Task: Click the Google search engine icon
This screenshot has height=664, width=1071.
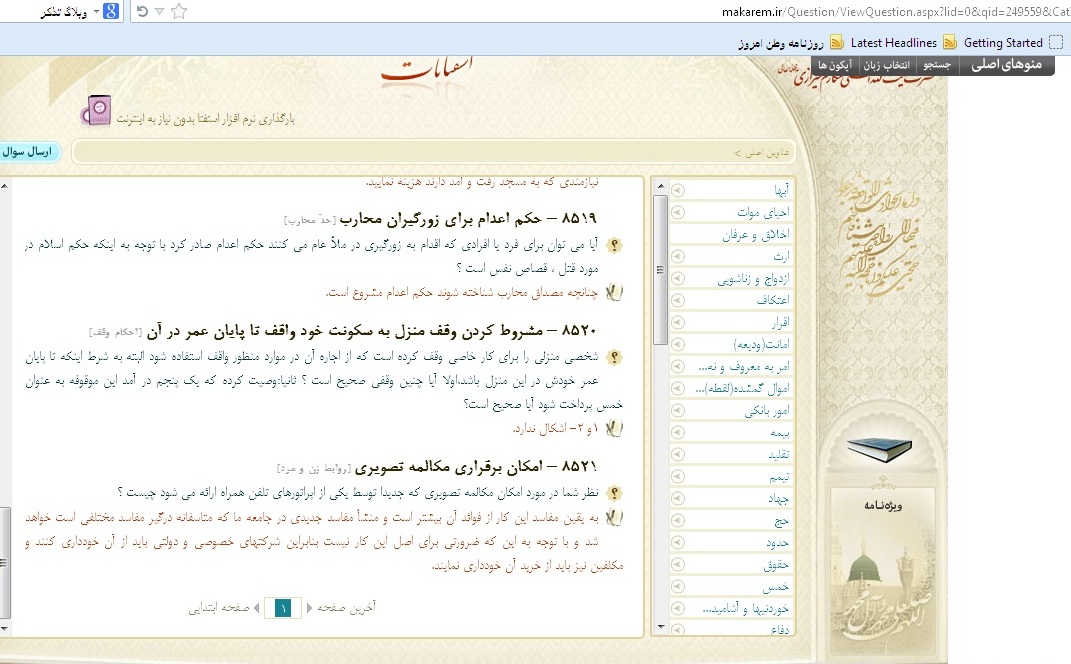Action: pyautogui.click(x=111, y=11)
